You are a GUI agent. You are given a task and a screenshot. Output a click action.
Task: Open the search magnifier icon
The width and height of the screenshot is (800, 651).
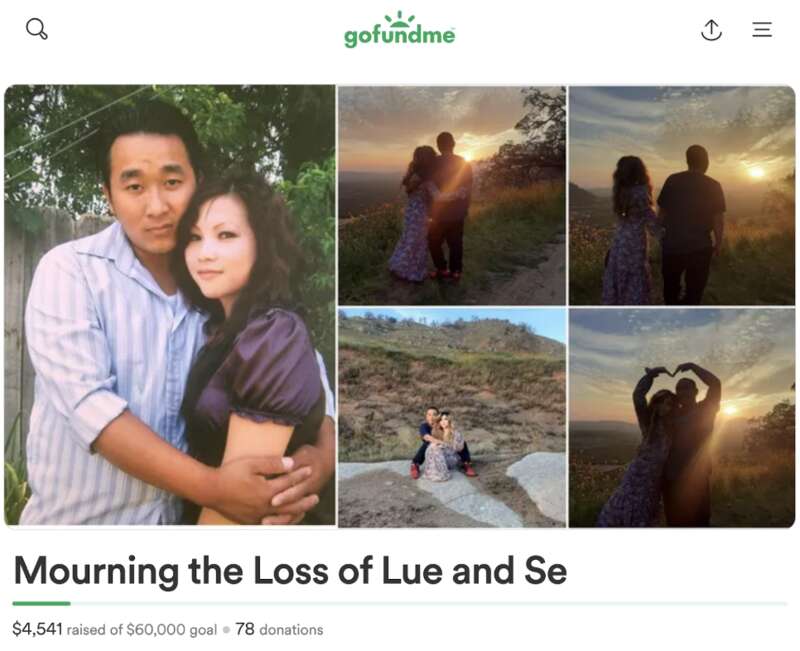tap(37, 29)
